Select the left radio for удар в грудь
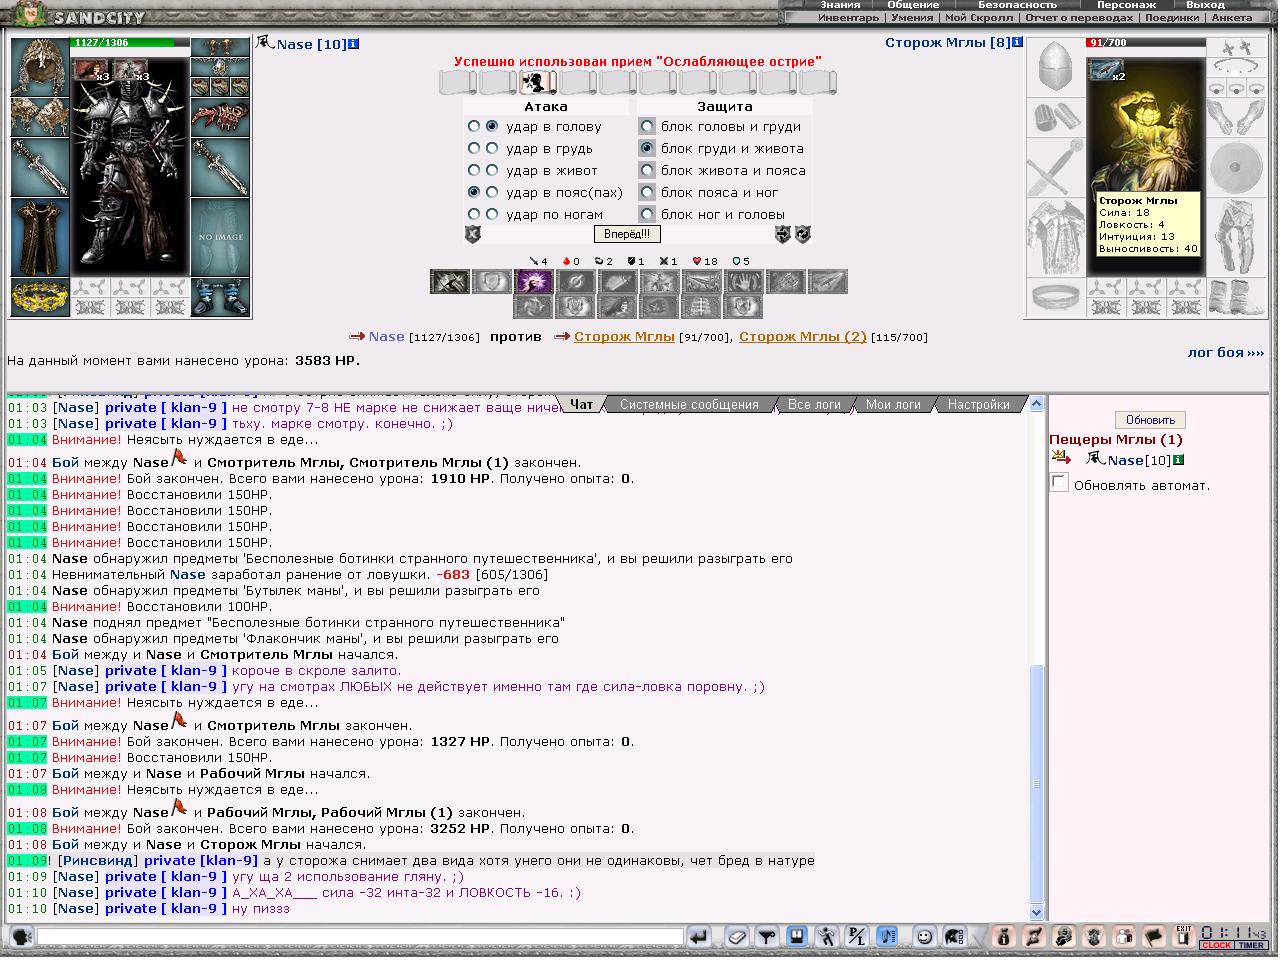 (x=474, y=149)
